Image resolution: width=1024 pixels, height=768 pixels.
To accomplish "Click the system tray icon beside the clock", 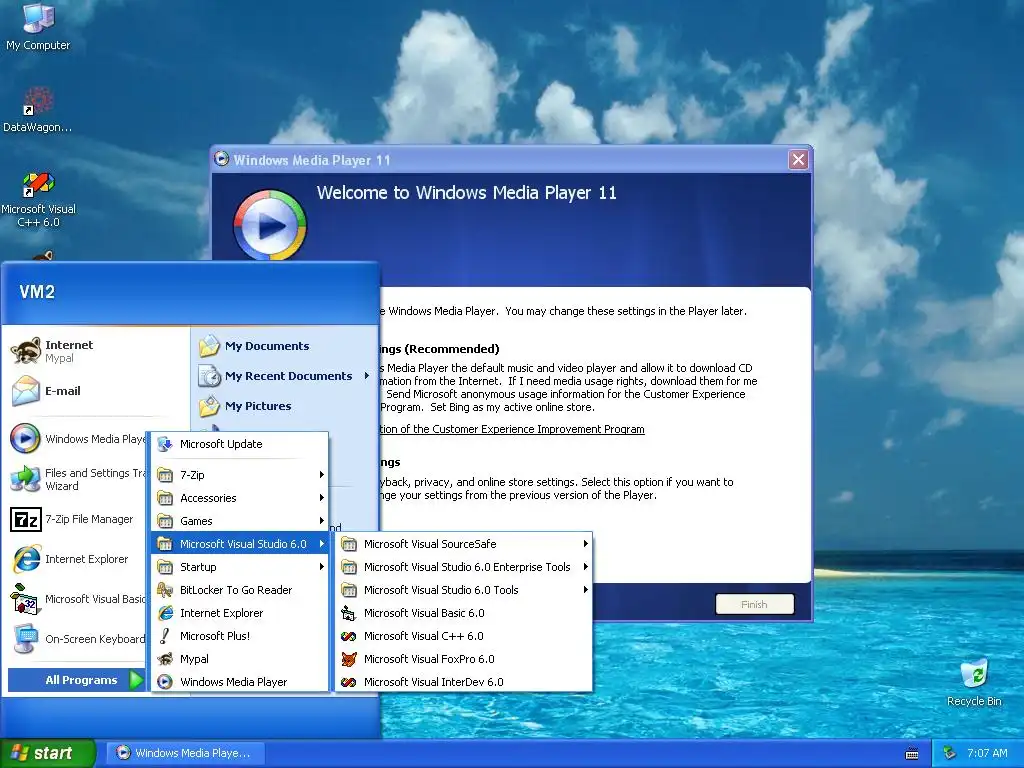I will [950, 753].
